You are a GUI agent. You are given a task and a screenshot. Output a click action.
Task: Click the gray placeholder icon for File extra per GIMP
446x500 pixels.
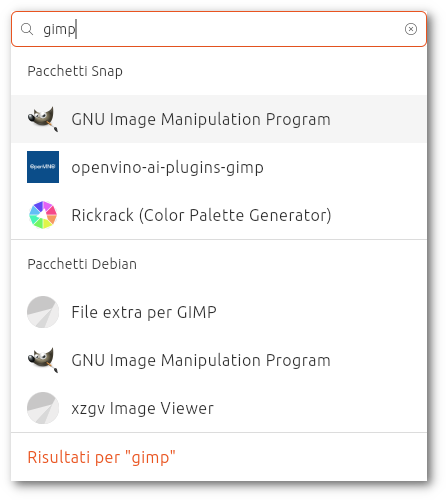pos(43,312)
